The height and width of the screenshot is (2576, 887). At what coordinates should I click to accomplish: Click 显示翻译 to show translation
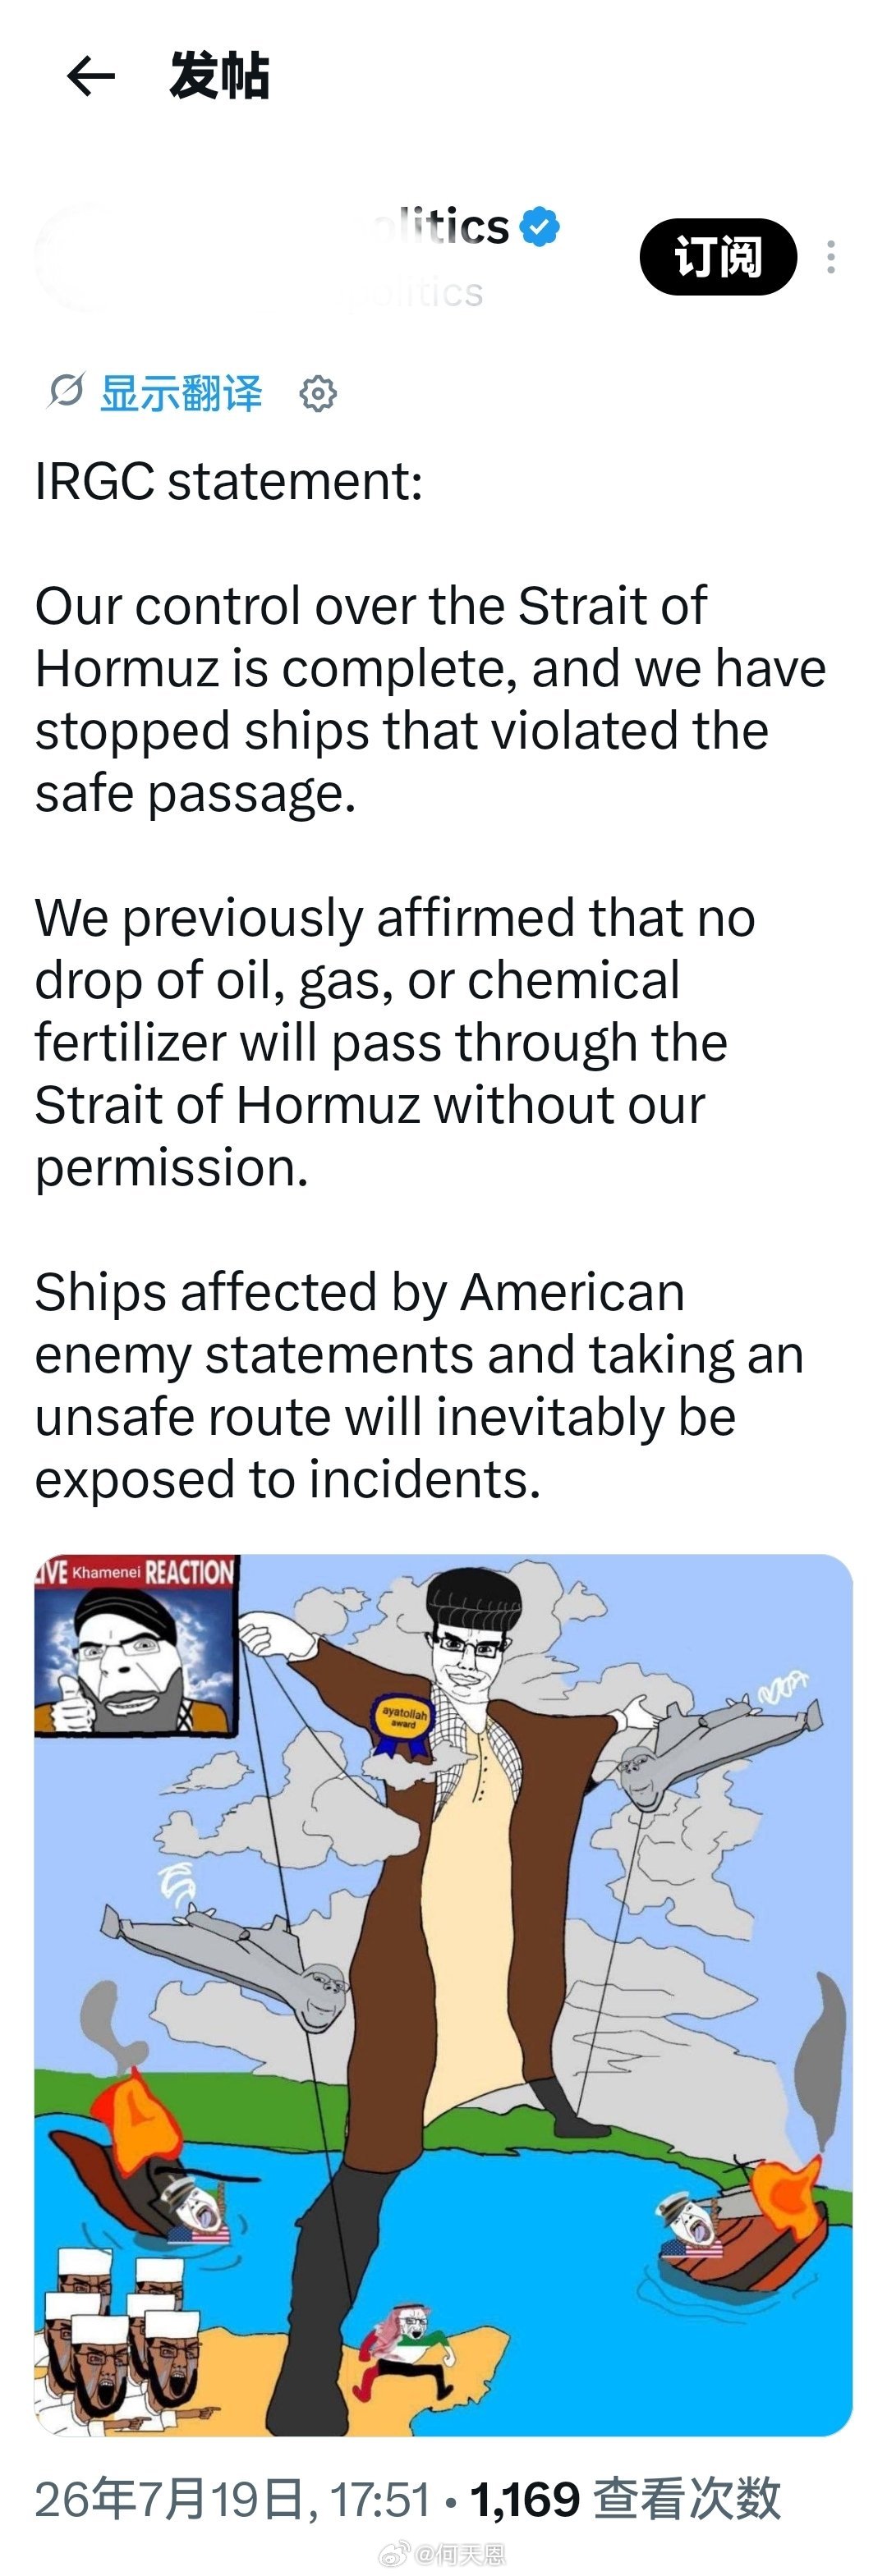coord(181,393)
